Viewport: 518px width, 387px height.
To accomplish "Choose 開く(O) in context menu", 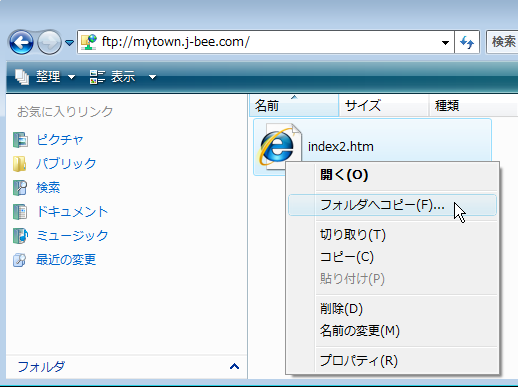I will point(392,175).
